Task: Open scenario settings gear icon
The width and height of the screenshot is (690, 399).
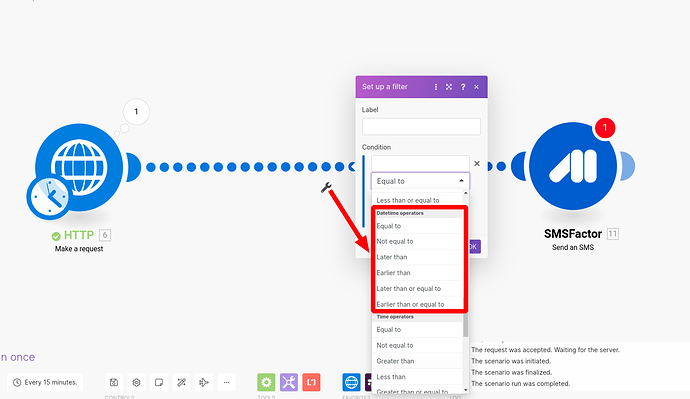Action: (136, 382)
